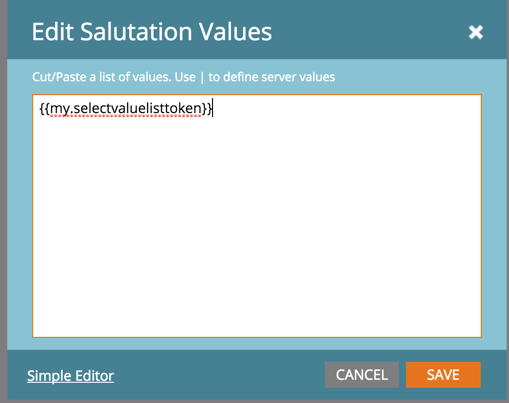Screen dimensions: 509x403
Task: Switch to the Simple Editor
Action: pyautogui.click(x=70, y=376)
